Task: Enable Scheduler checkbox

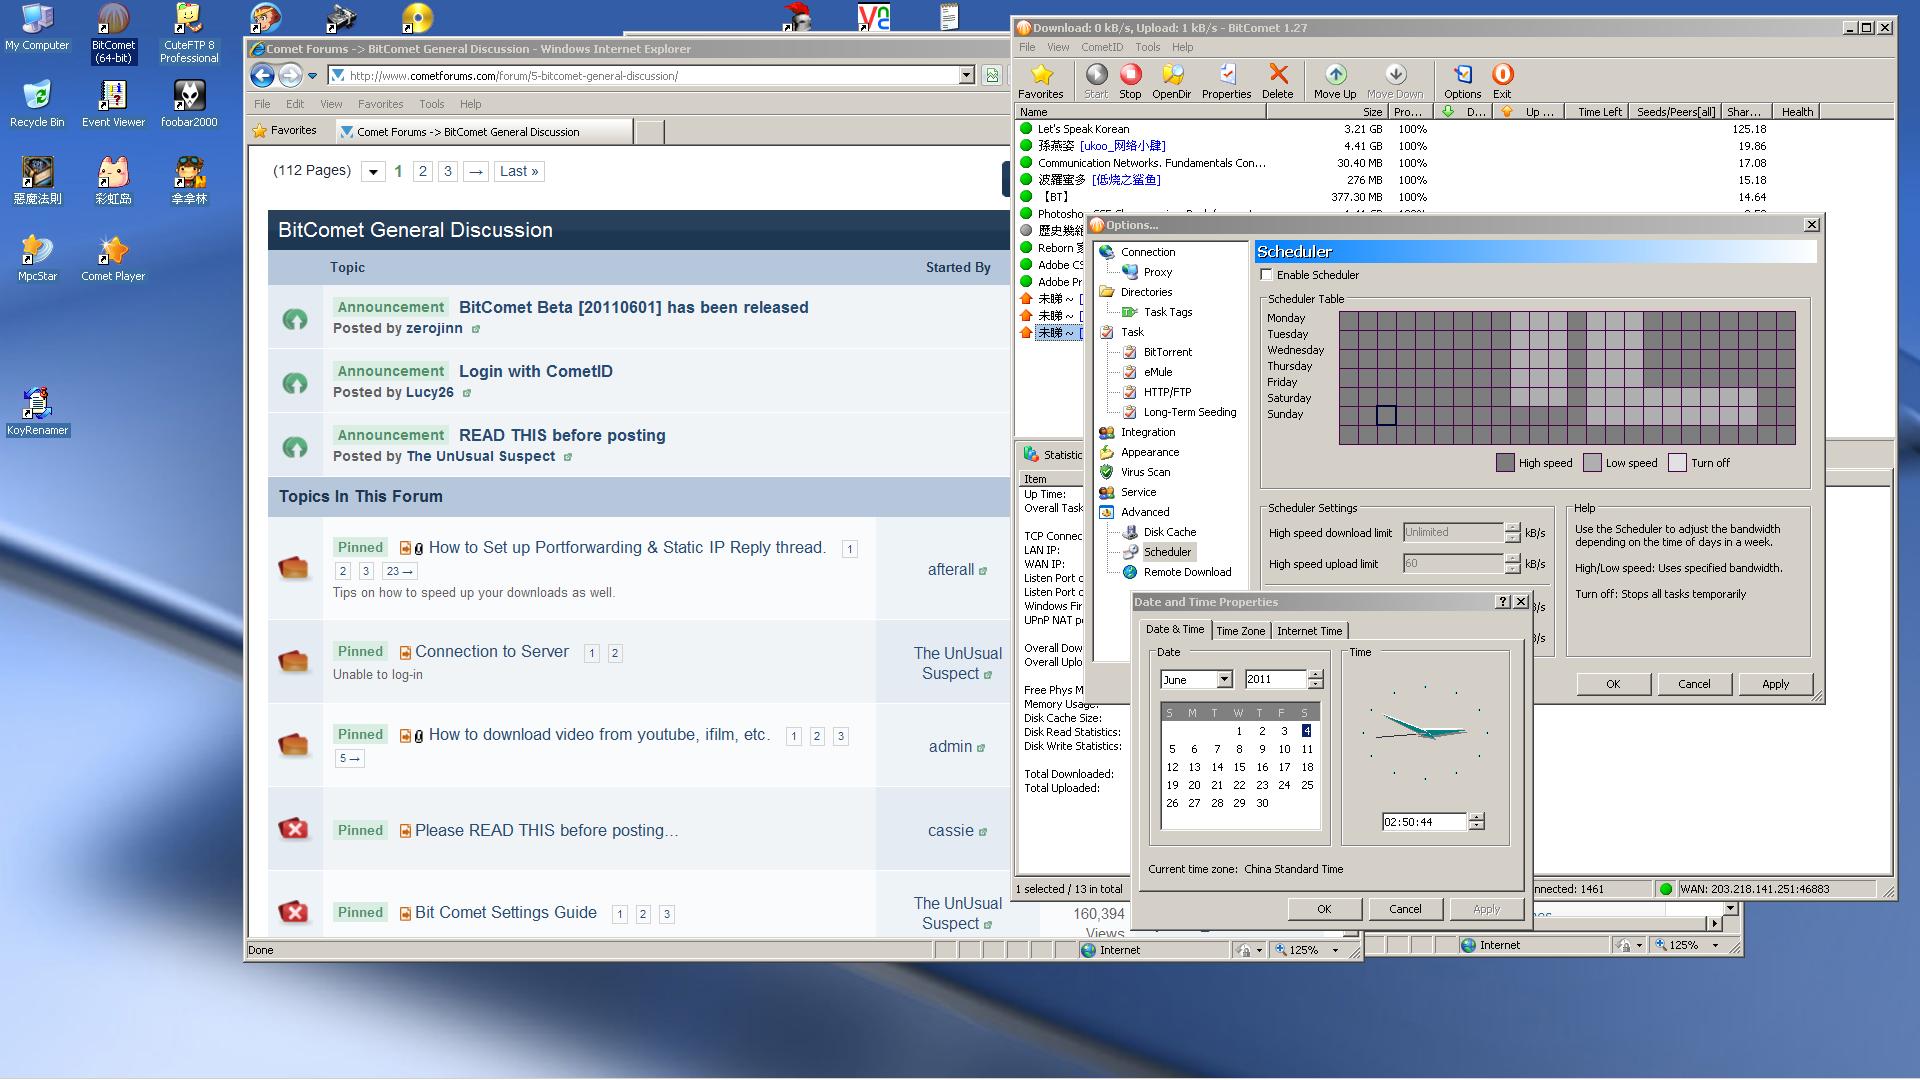Action: pos(1267,275)
